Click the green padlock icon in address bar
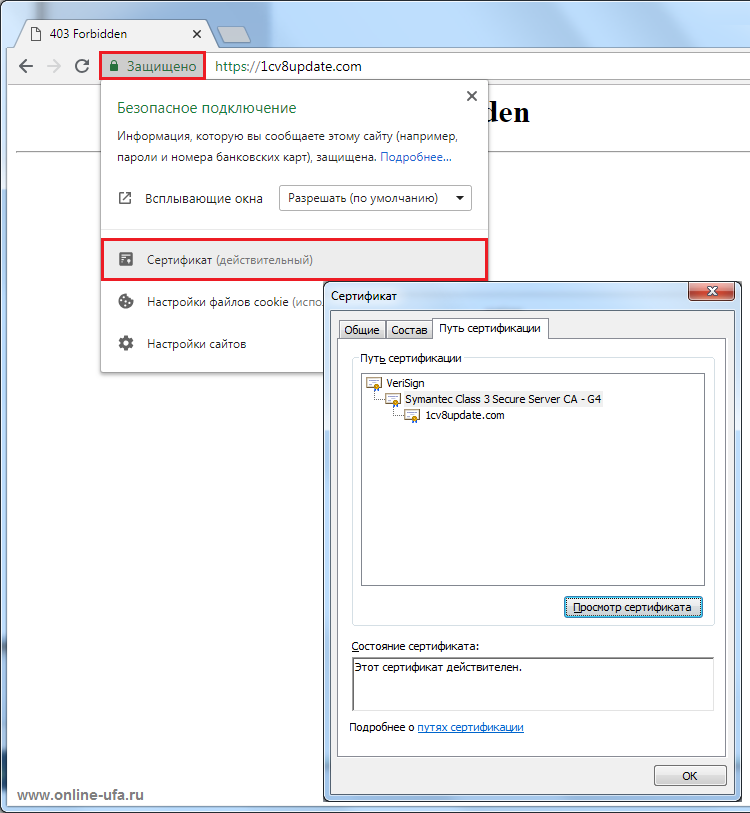 pos(114,66)
